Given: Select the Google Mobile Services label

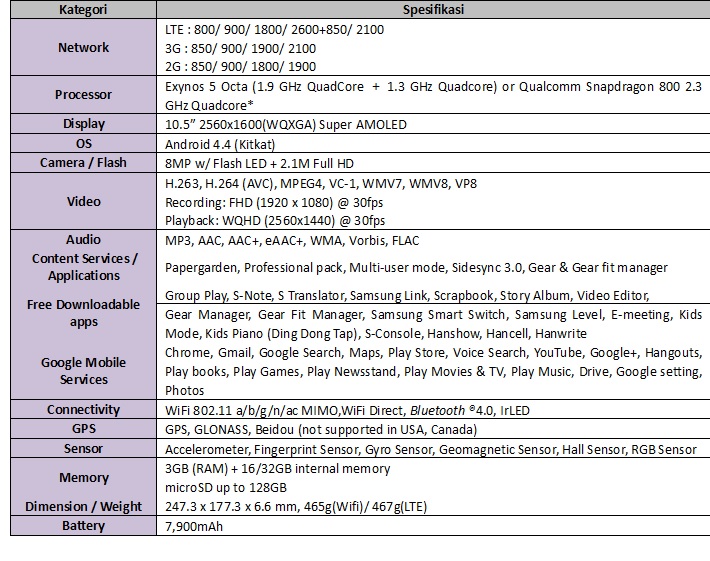Looking at the screenshot, I should tap(83, 371).
